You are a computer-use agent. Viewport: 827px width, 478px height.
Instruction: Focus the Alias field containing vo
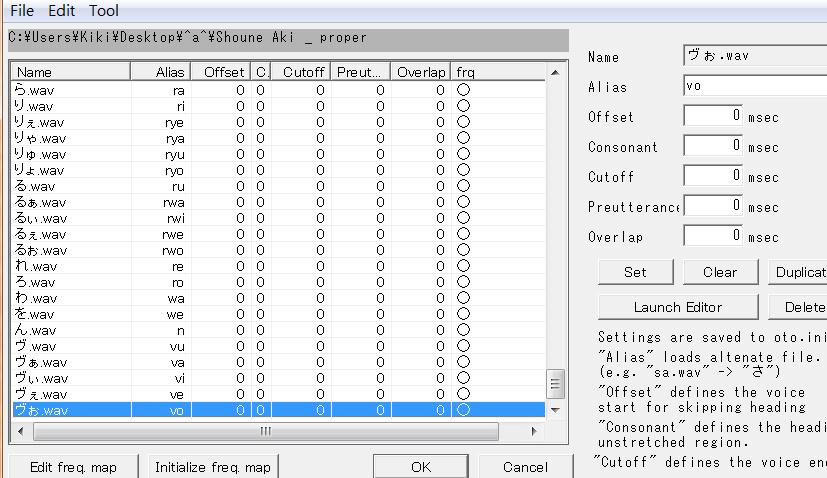click(755, 85)
